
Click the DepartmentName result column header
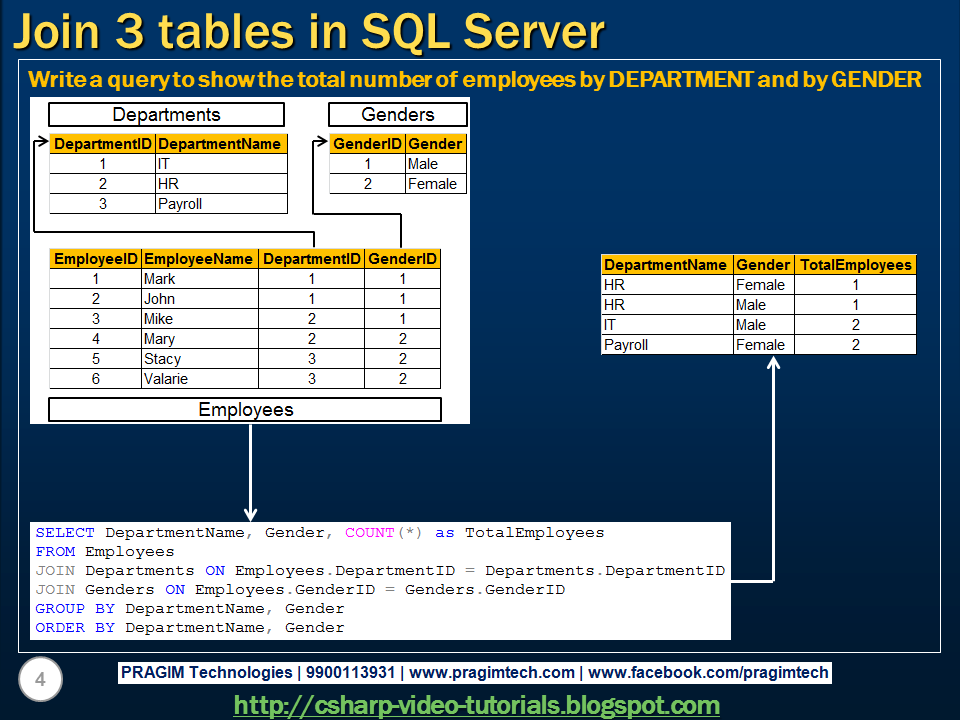[667, 265]
